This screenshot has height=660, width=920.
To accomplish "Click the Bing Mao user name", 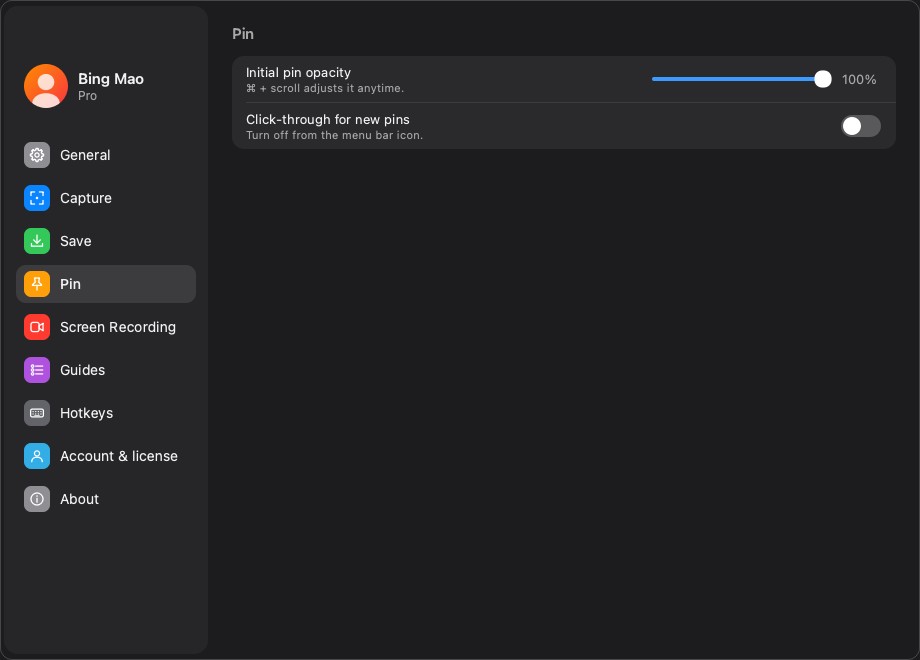I will (x=111, y=79).
